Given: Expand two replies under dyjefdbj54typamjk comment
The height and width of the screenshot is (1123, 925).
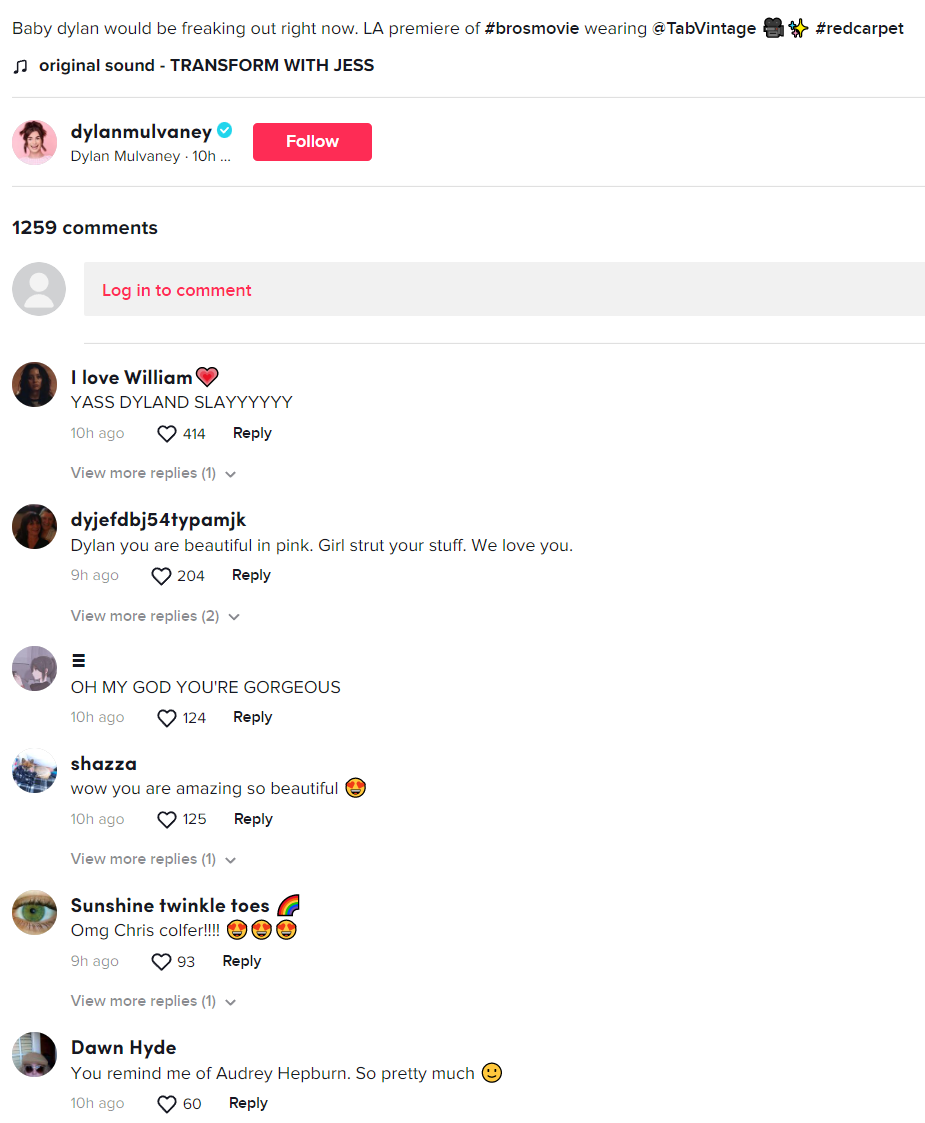Looking at the screenshot, I should click(x=155, y=616).
